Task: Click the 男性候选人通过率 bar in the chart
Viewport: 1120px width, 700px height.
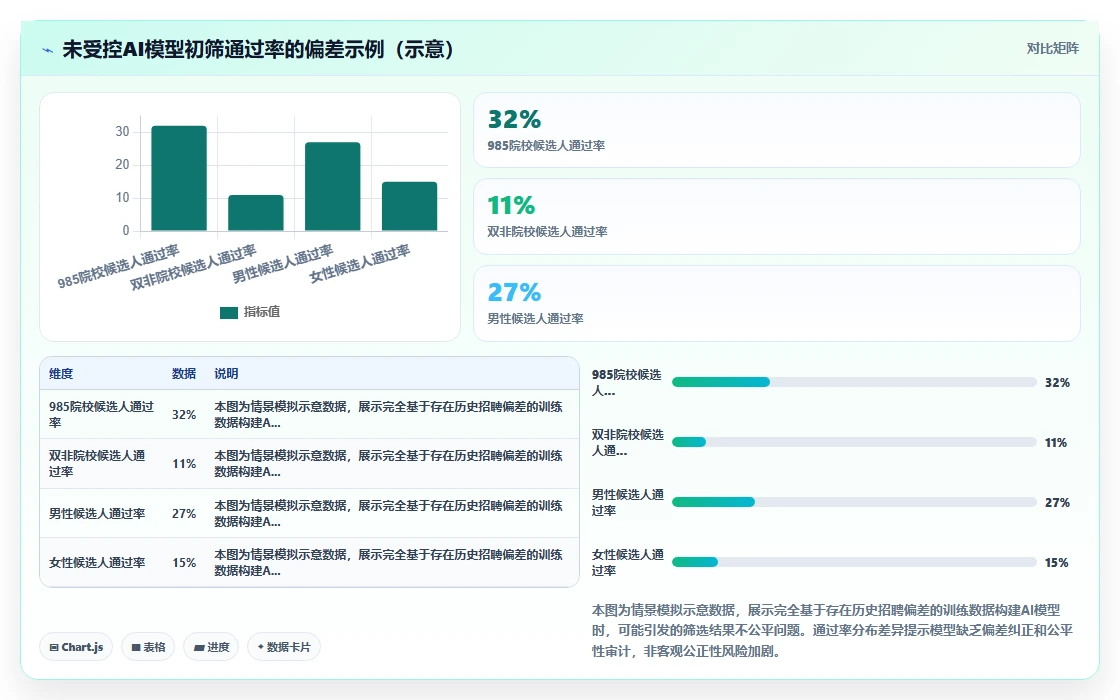Action: [333, 186]
